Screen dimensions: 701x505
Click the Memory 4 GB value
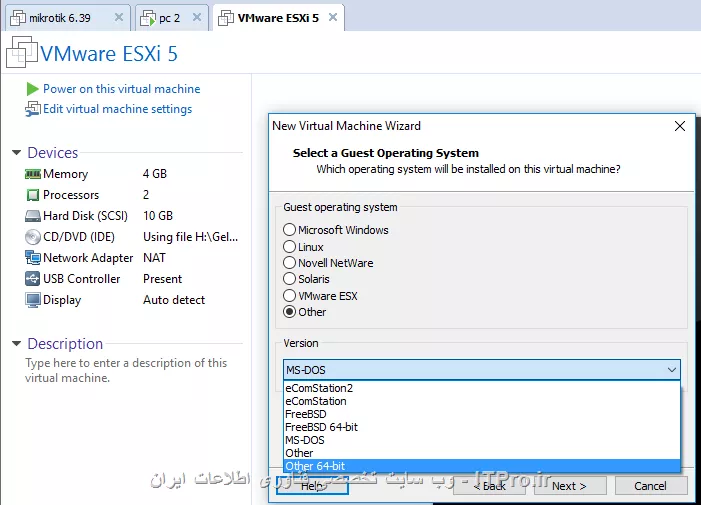tap(155, 174)
